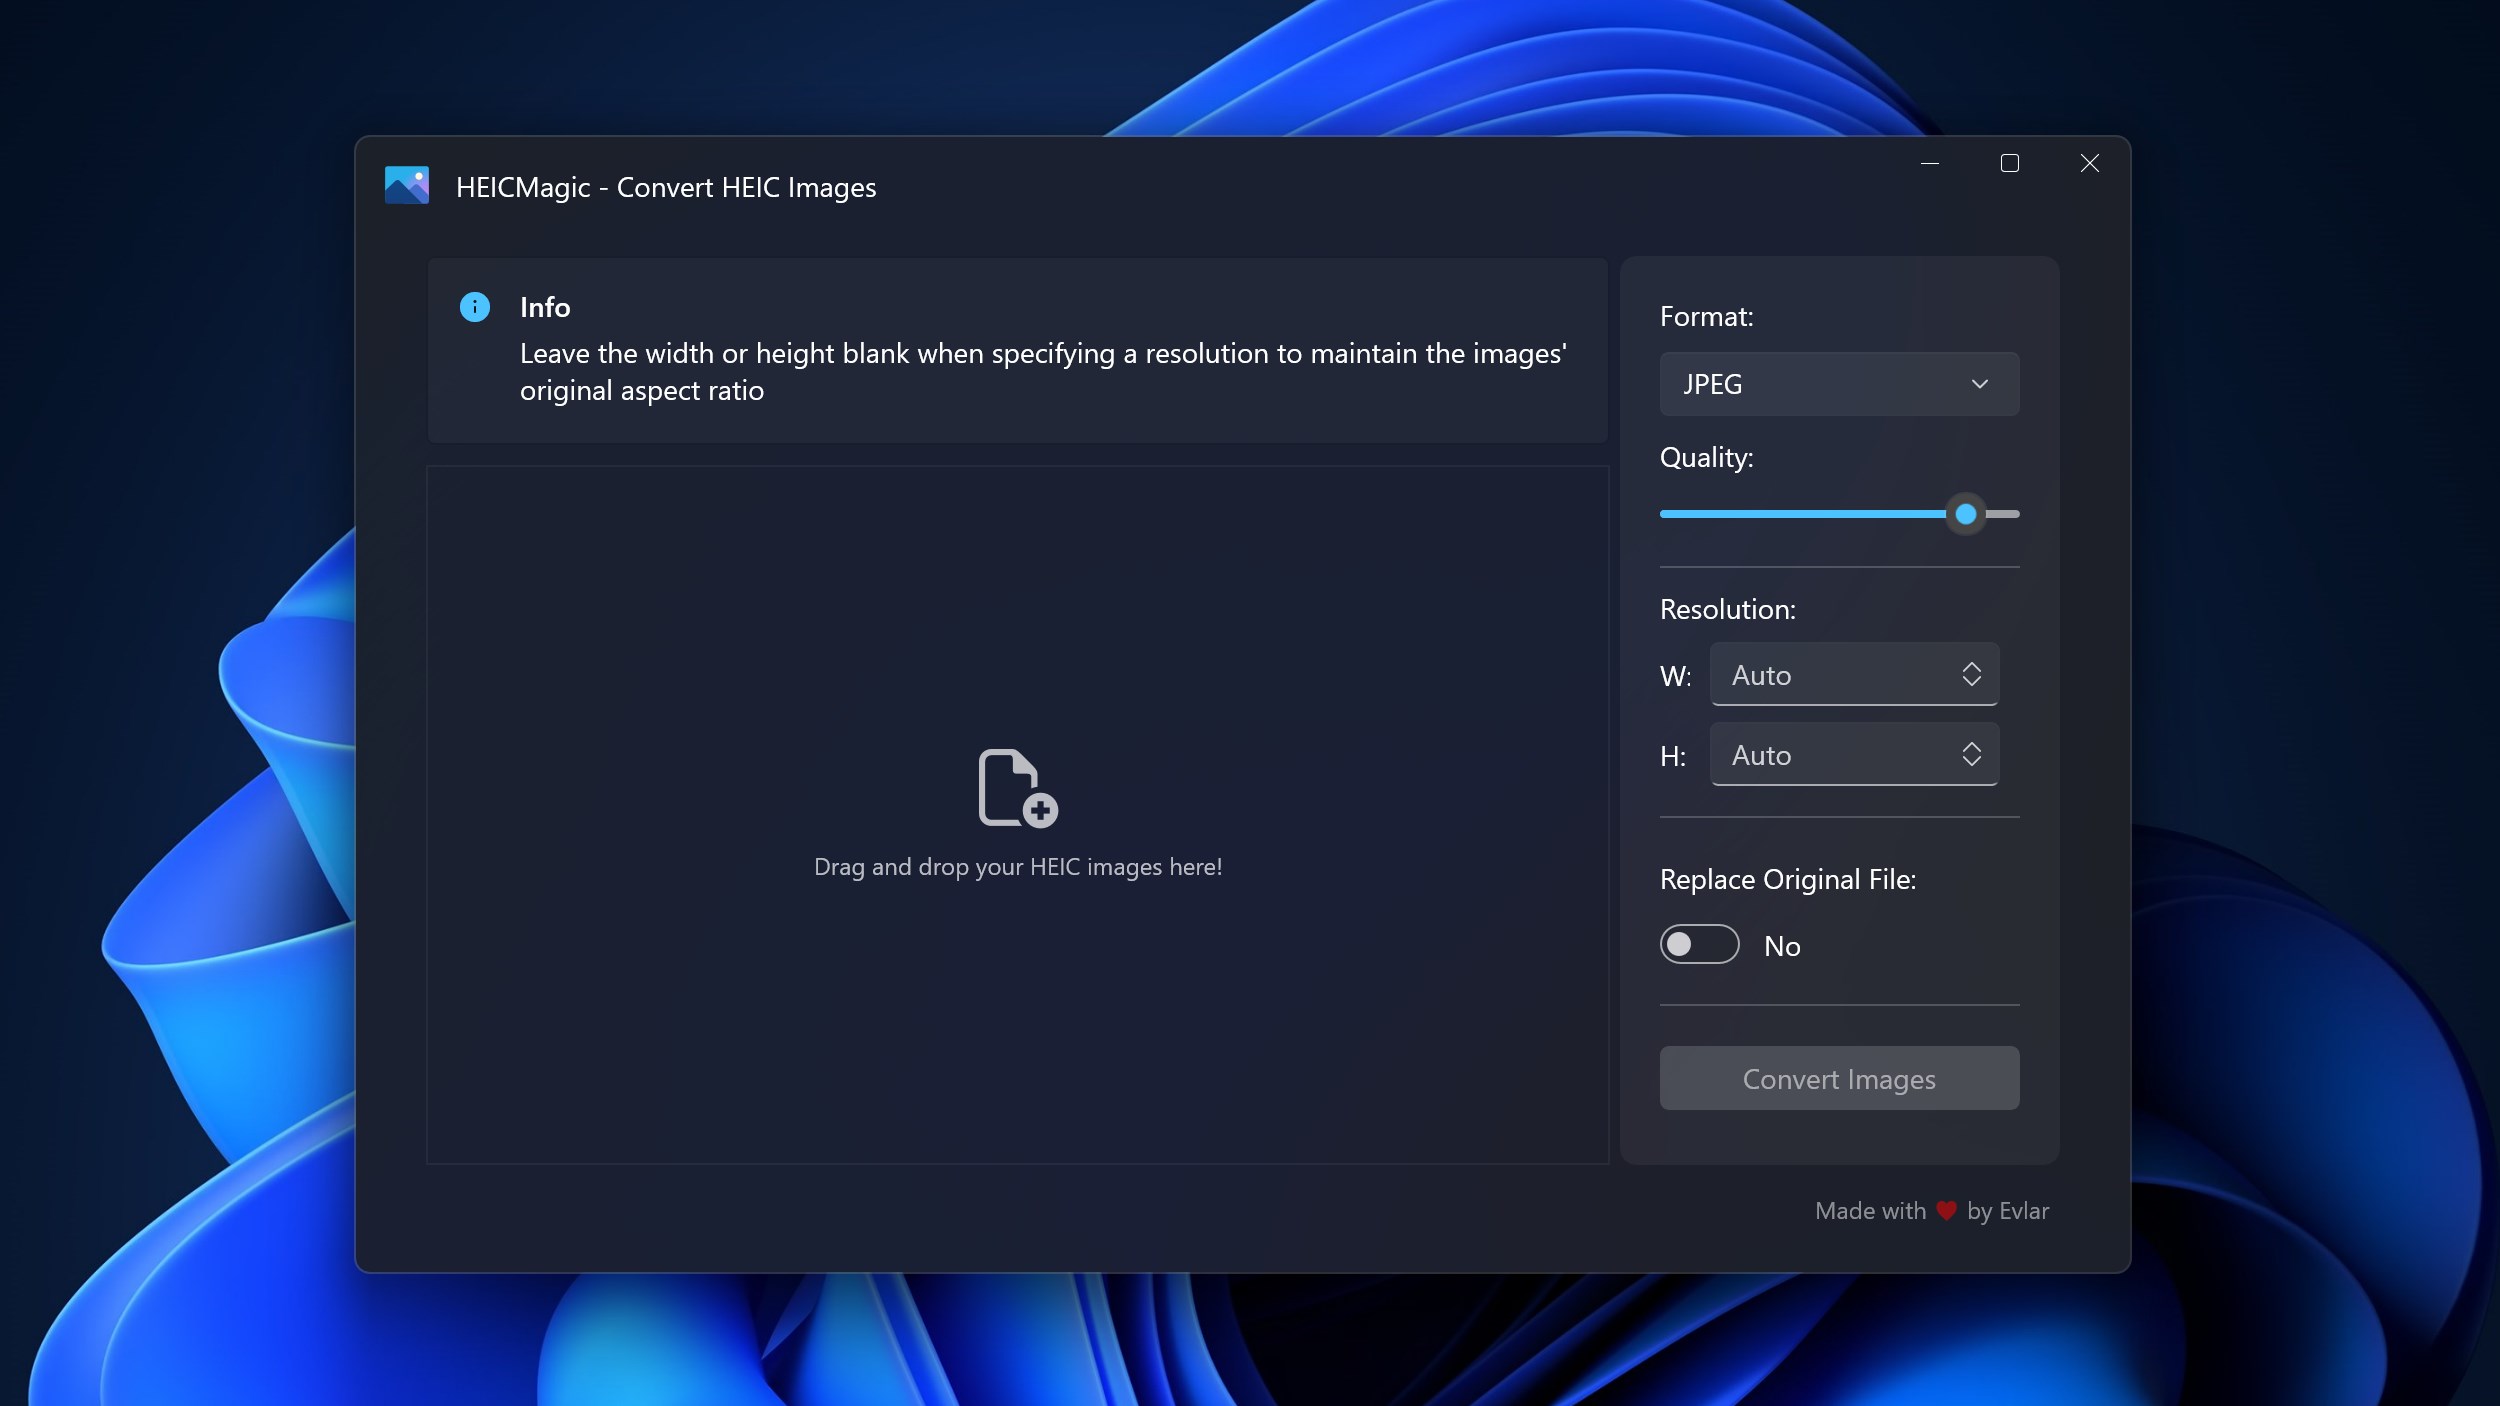Image resolution: width=2500 pixels, height=1406 pixels.
Task: Toggle the Replace Original File switch
Action: click(x=1699, y=944)
